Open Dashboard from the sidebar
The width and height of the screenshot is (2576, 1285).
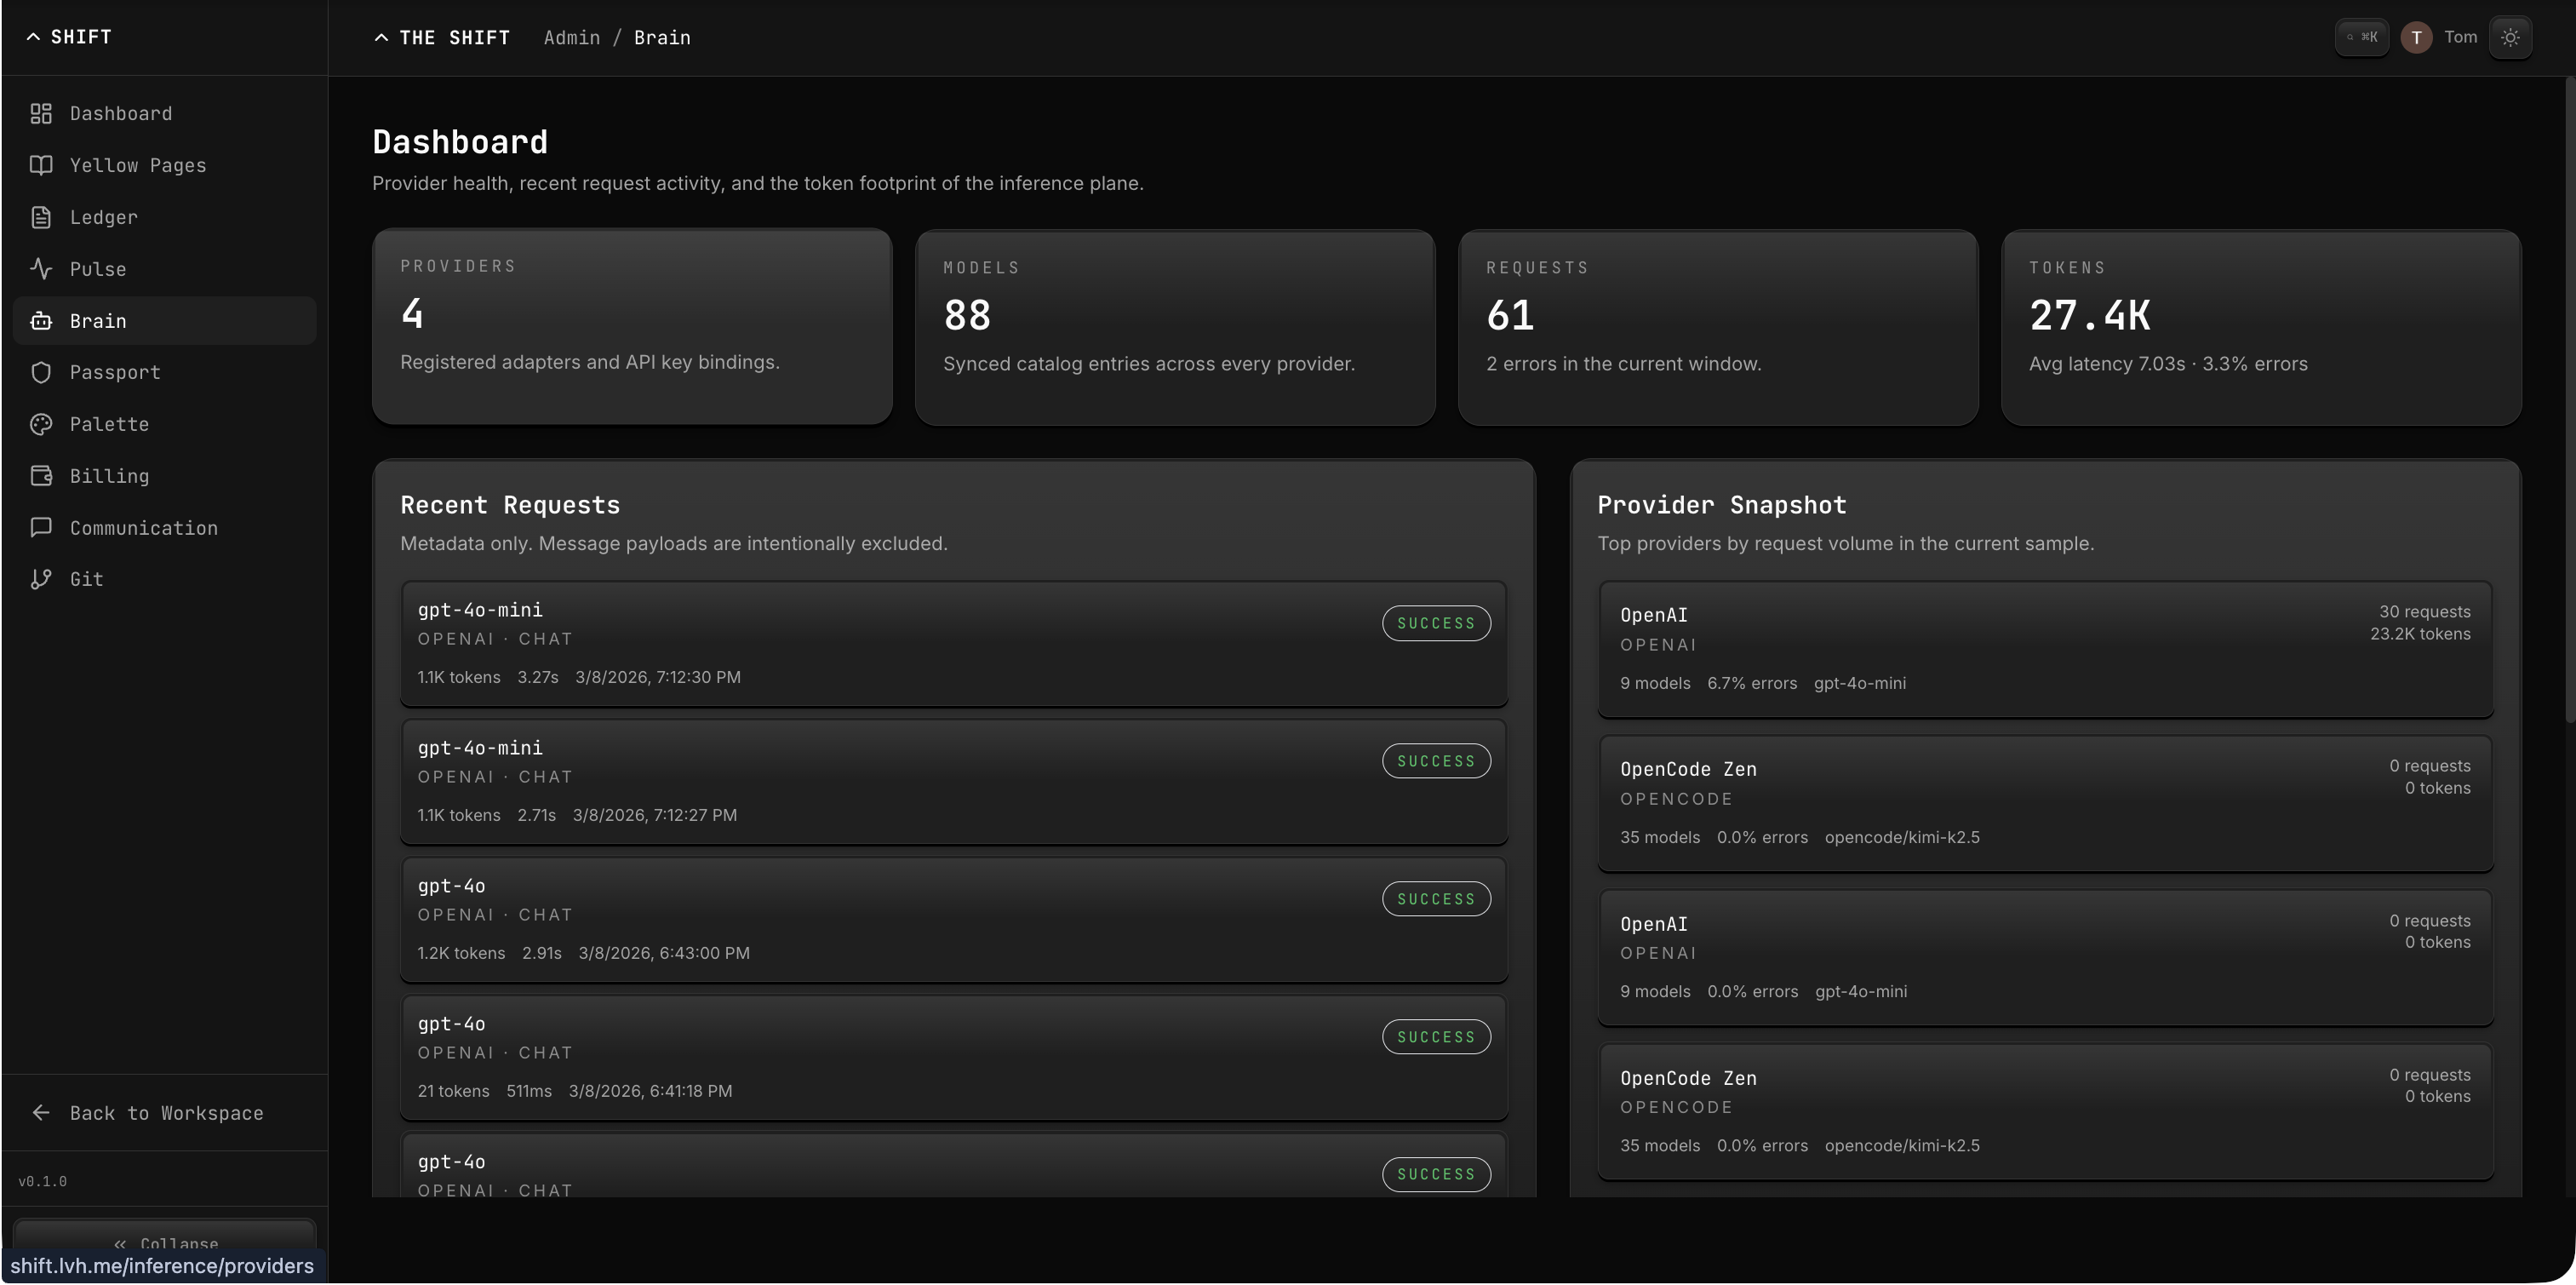(120, 113)
